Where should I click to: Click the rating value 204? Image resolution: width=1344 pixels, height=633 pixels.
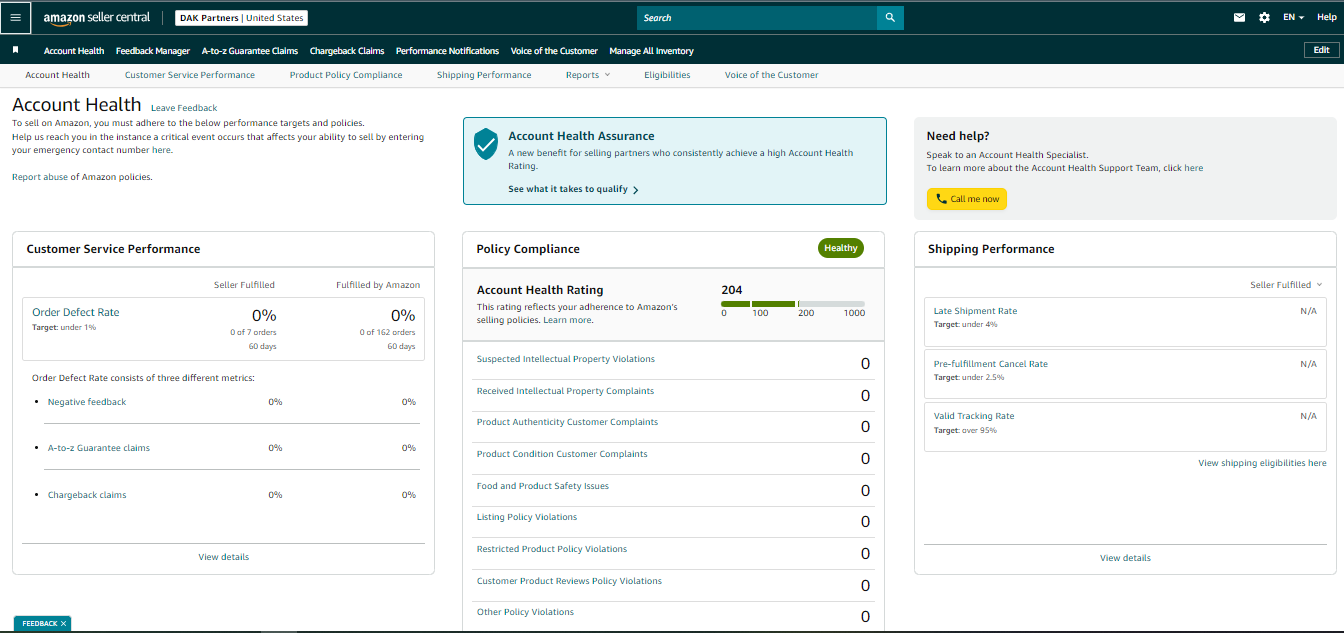click(732, 290)
